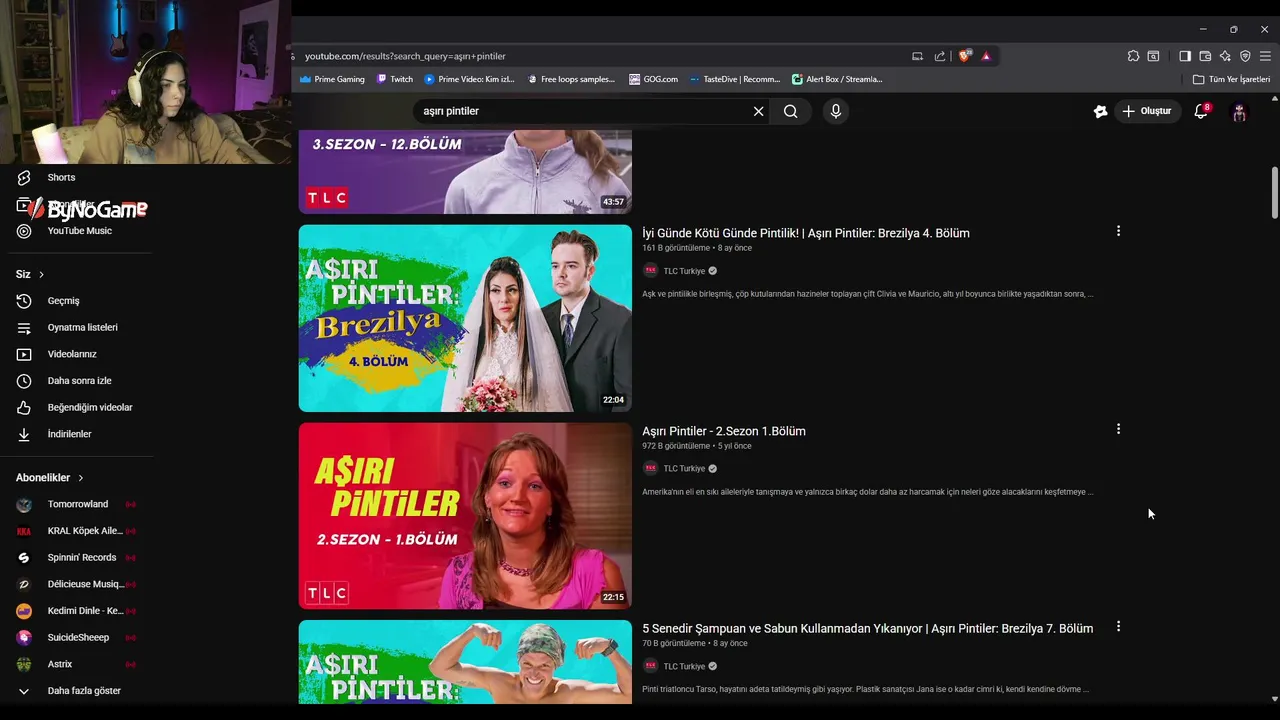
Task: Open Videolarınız page
Action: coord(72,354)
